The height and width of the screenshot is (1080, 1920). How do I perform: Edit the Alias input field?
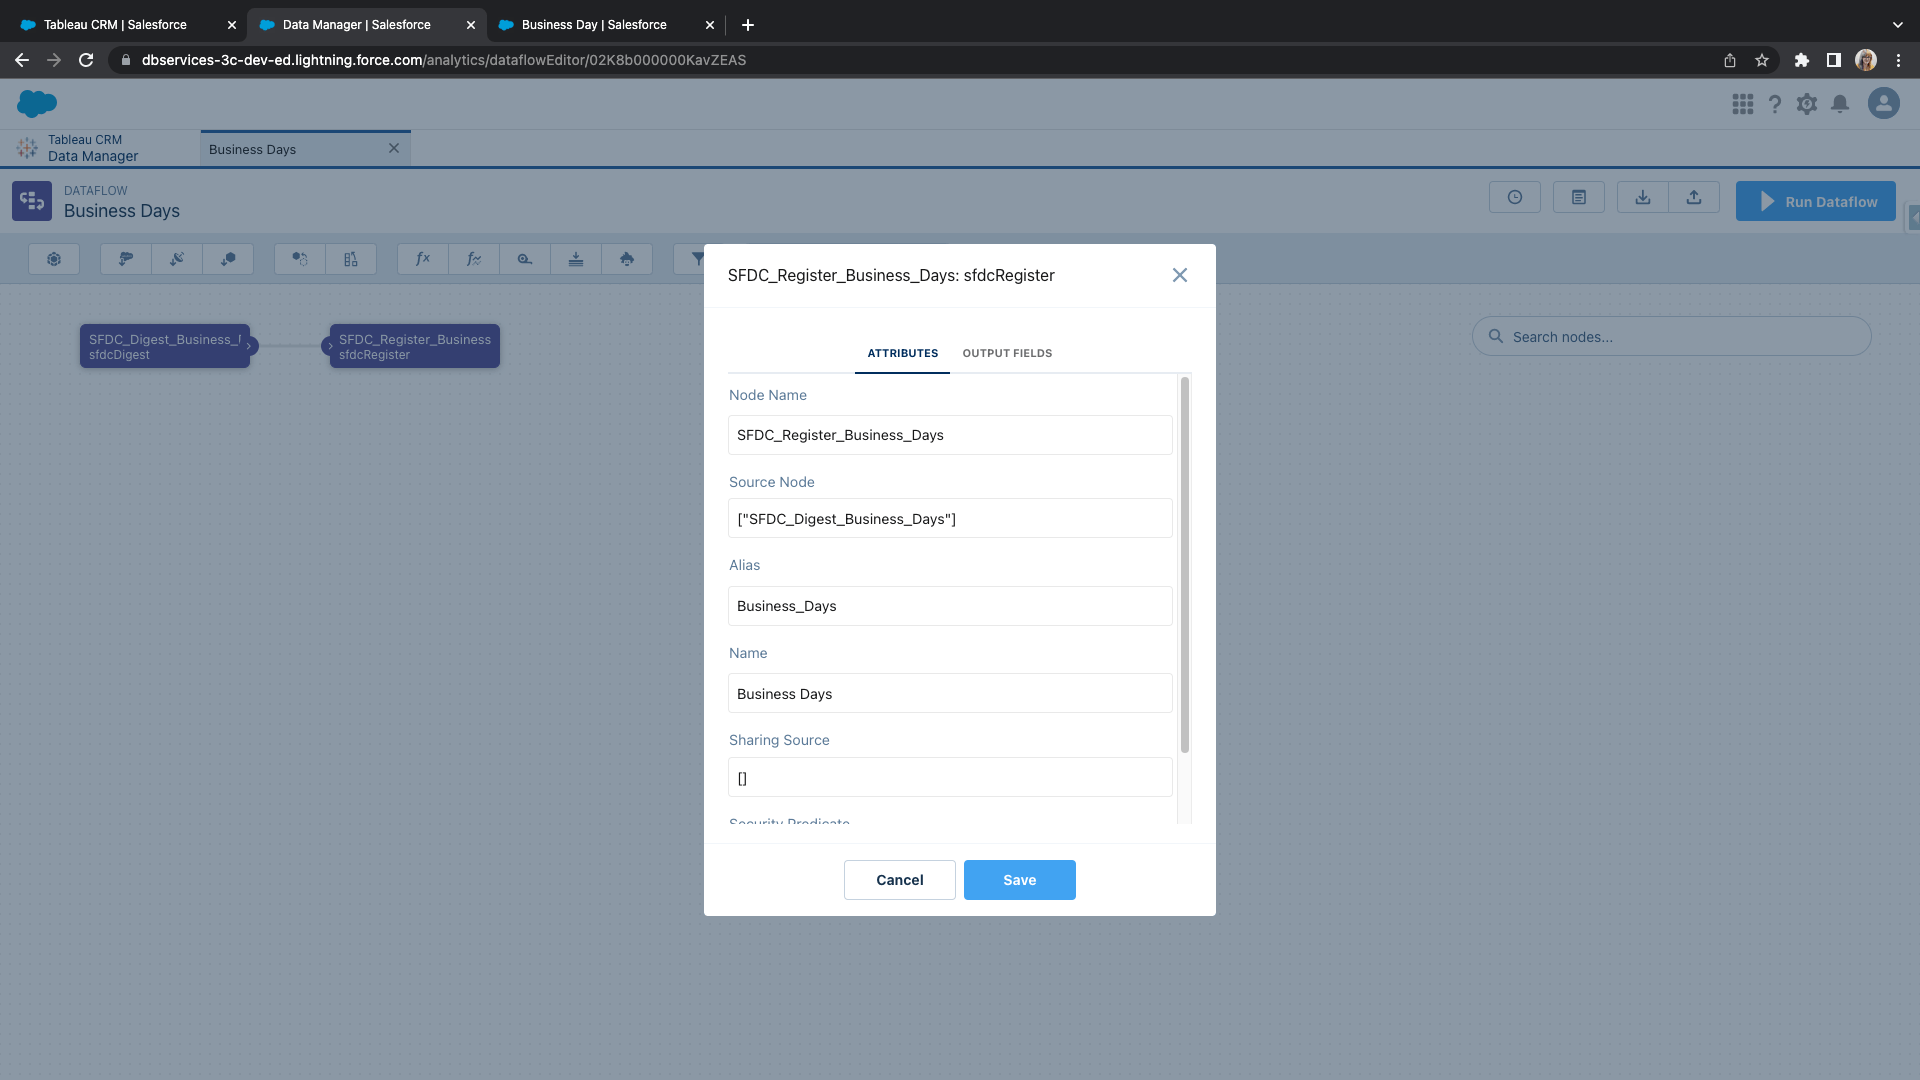coord(948,605)
